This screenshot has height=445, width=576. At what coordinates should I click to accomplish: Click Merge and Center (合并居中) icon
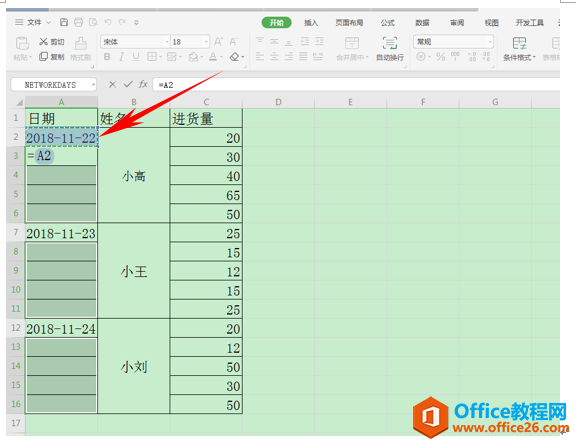352,43
